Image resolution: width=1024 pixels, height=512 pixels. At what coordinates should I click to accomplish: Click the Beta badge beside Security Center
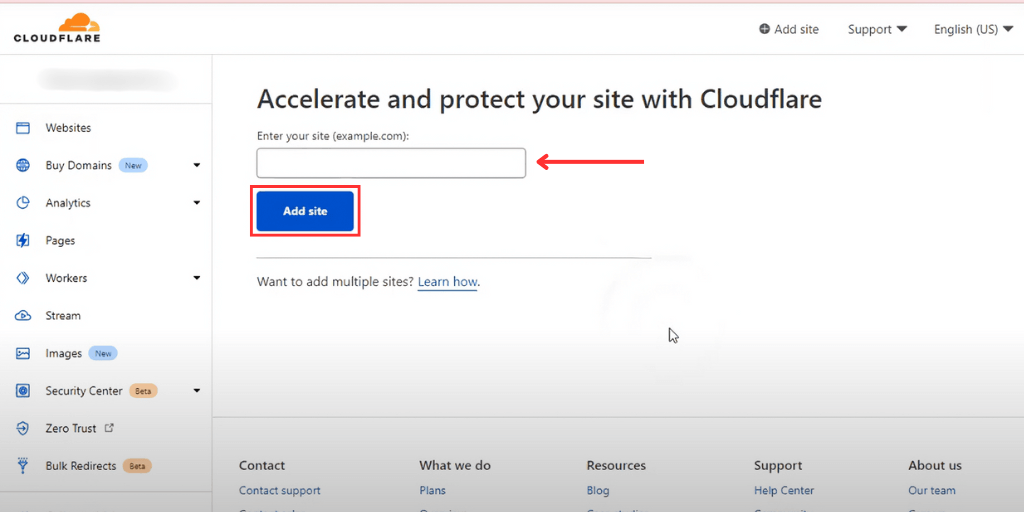click(x=143, y=391)
